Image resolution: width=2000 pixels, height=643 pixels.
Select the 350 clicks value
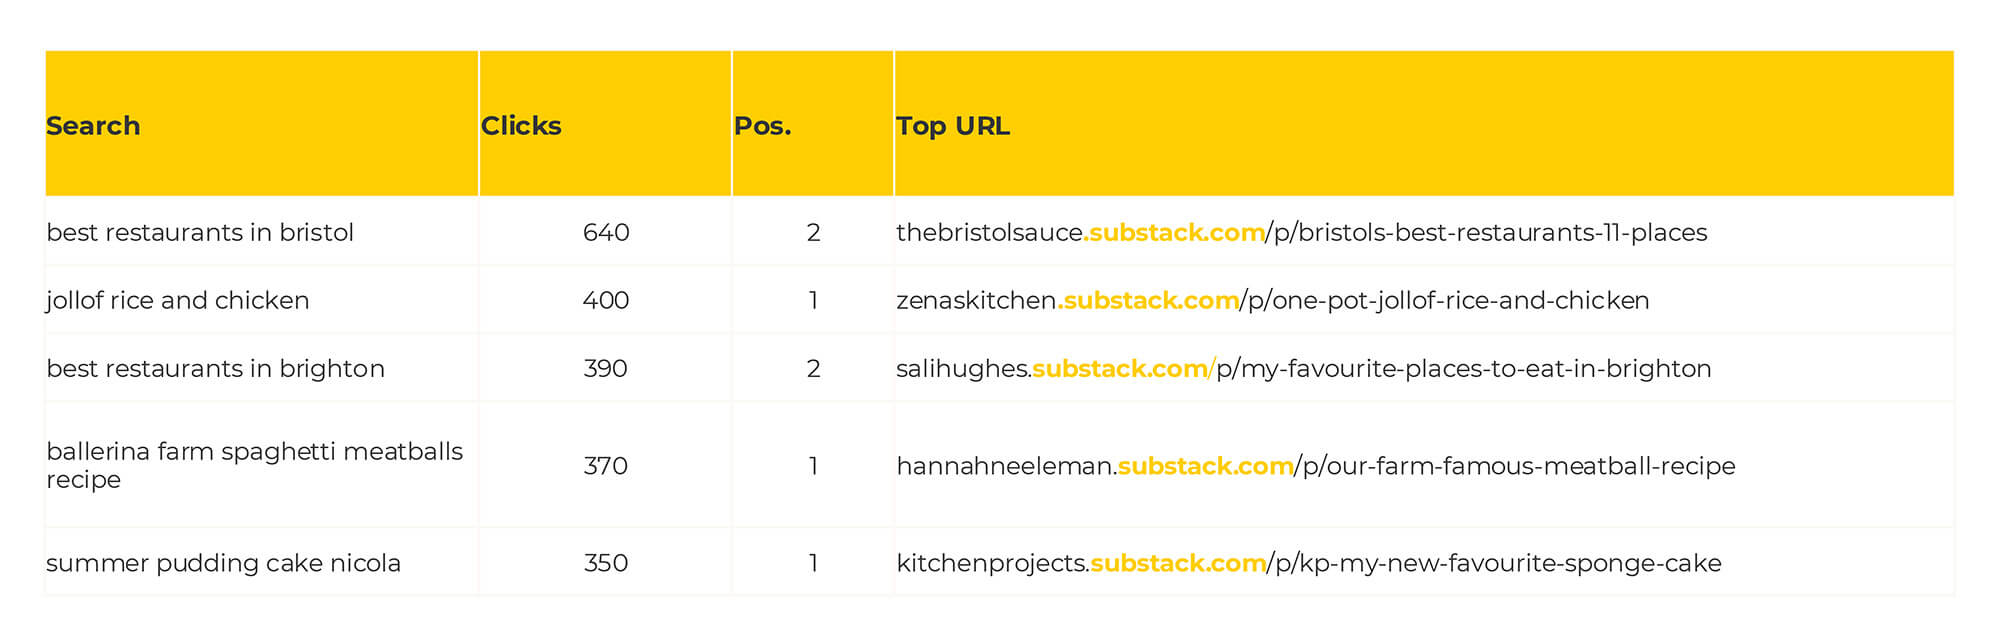tap(606, 564)
